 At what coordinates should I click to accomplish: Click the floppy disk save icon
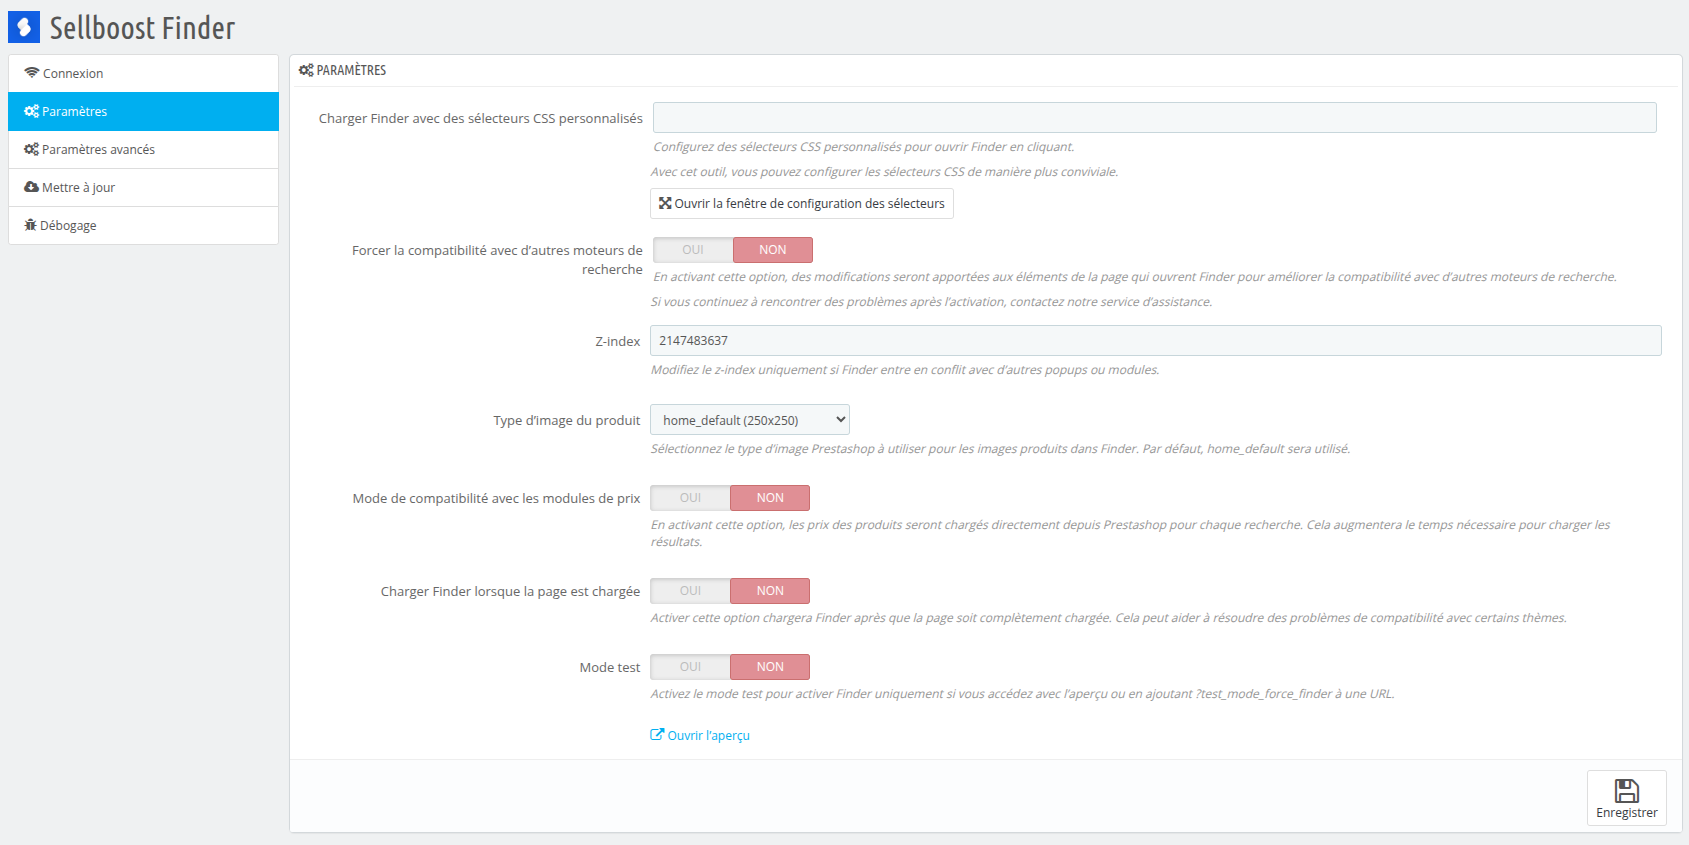1627,791
